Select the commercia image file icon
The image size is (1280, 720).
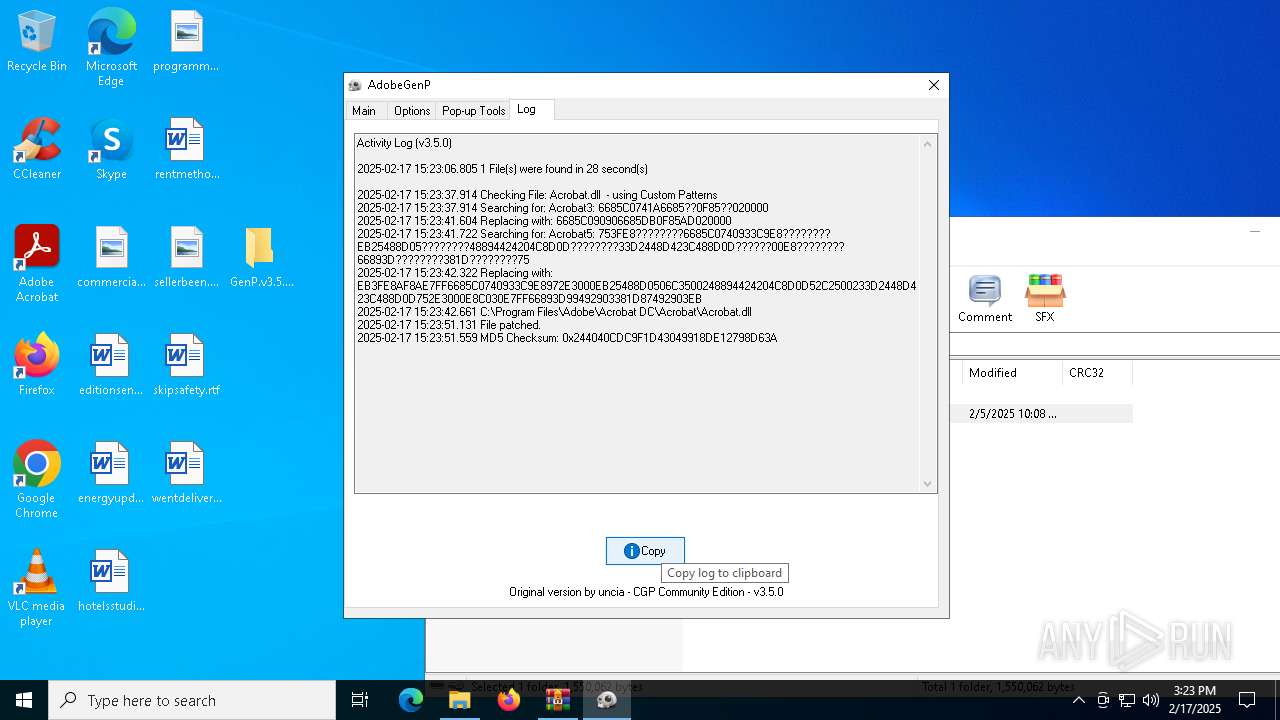[111, 258]
